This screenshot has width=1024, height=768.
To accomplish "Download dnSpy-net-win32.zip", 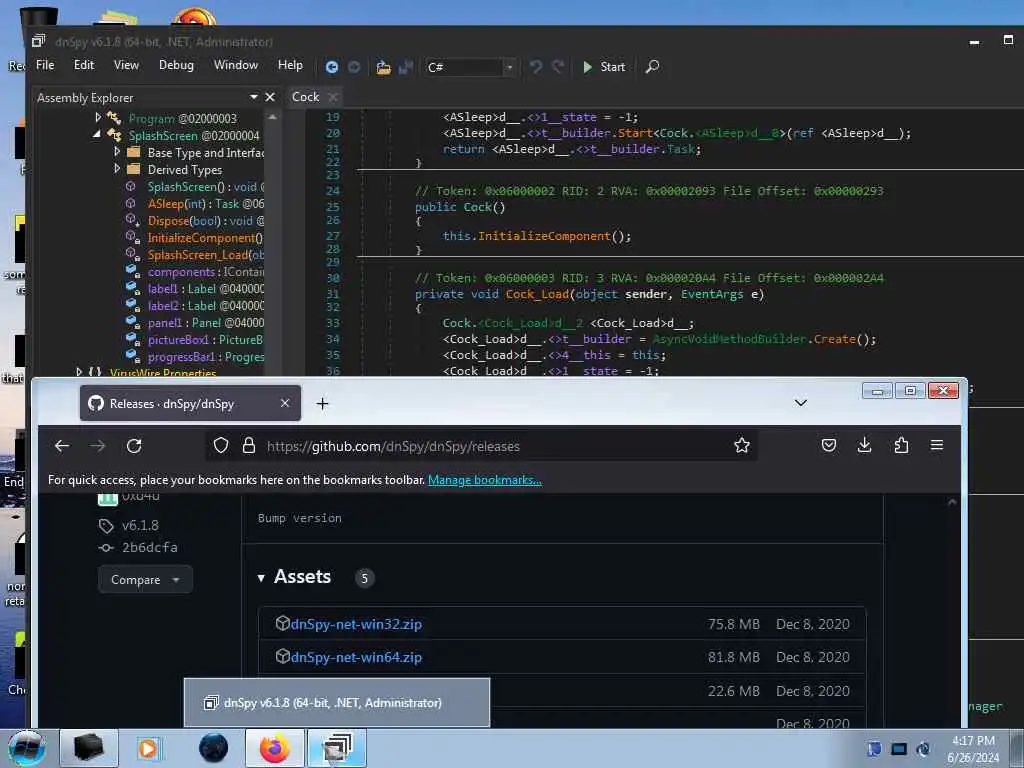I will (356, 624).
